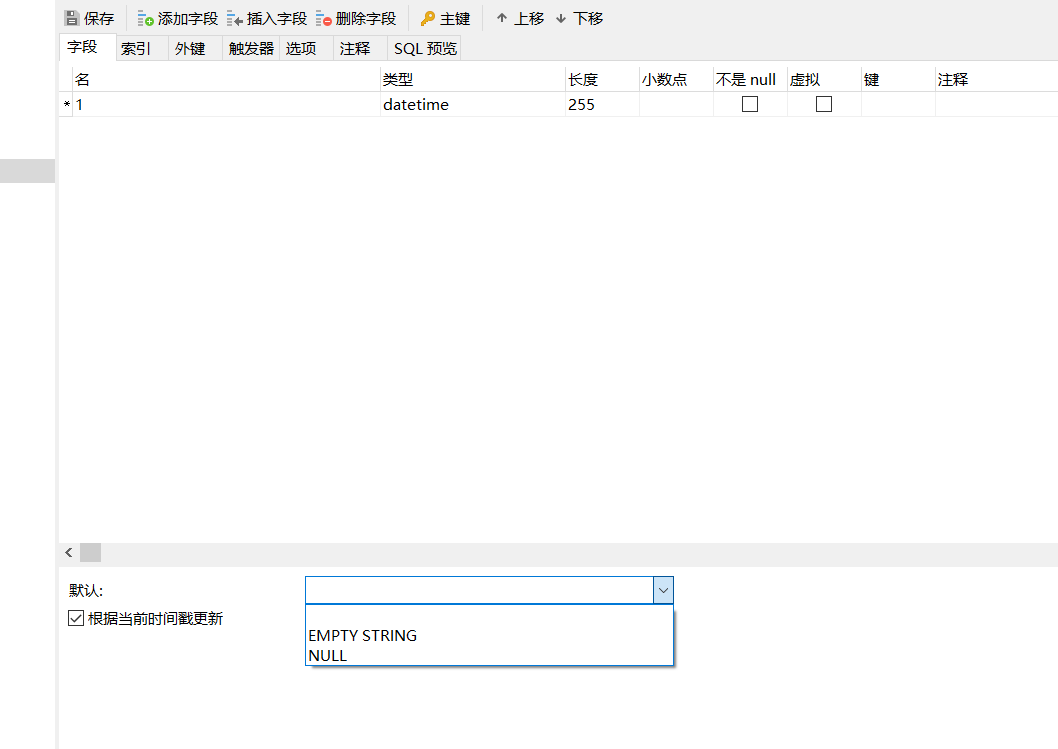Click the 虚拟 column header
The image size is (1058, 749).
click(x=824, y=80)
